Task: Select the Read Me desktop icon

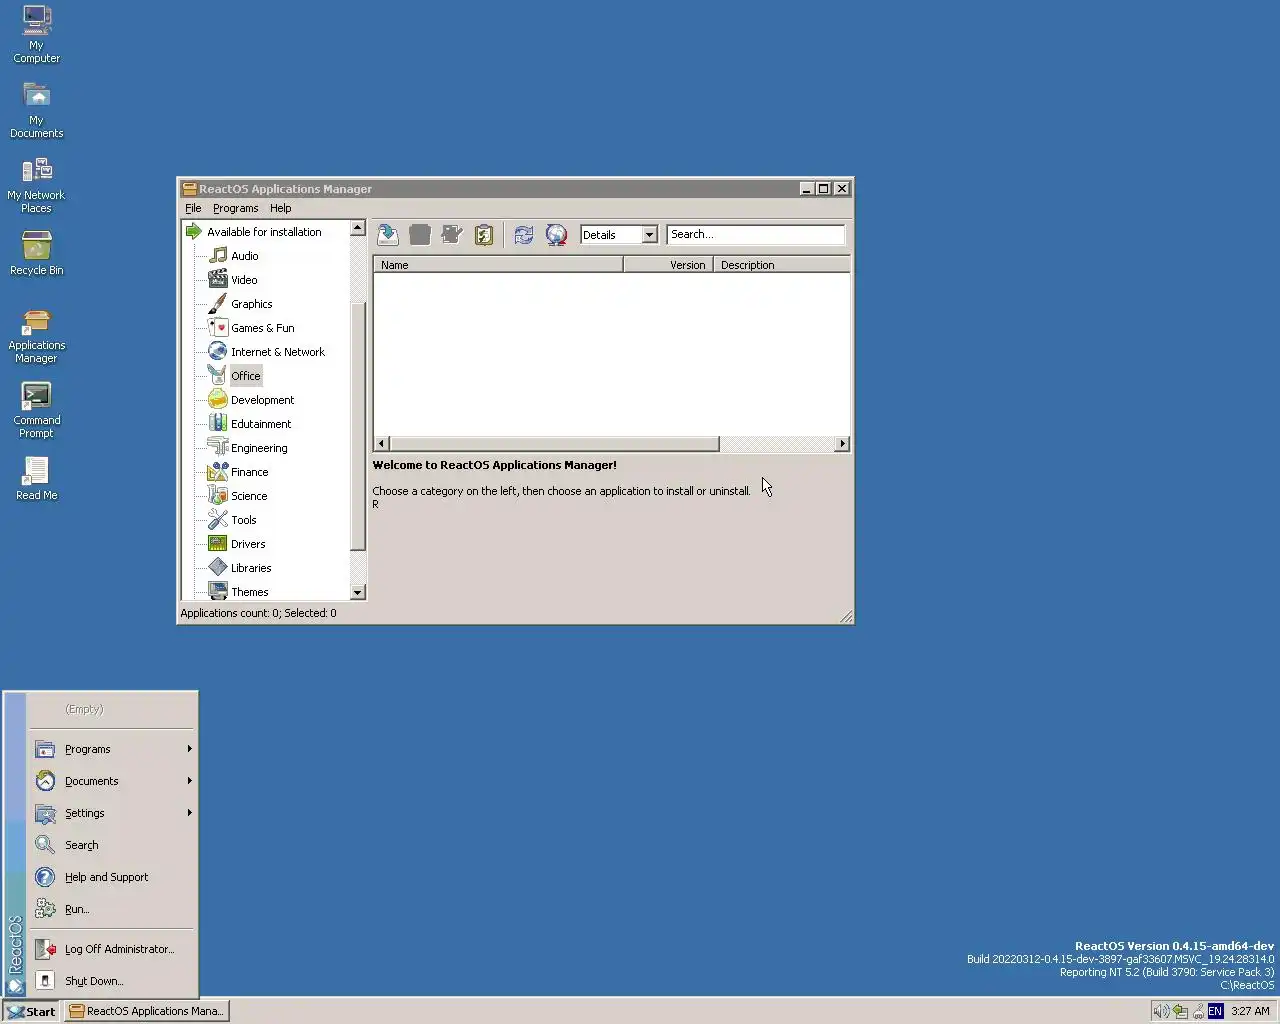Action: pos(37,479)
